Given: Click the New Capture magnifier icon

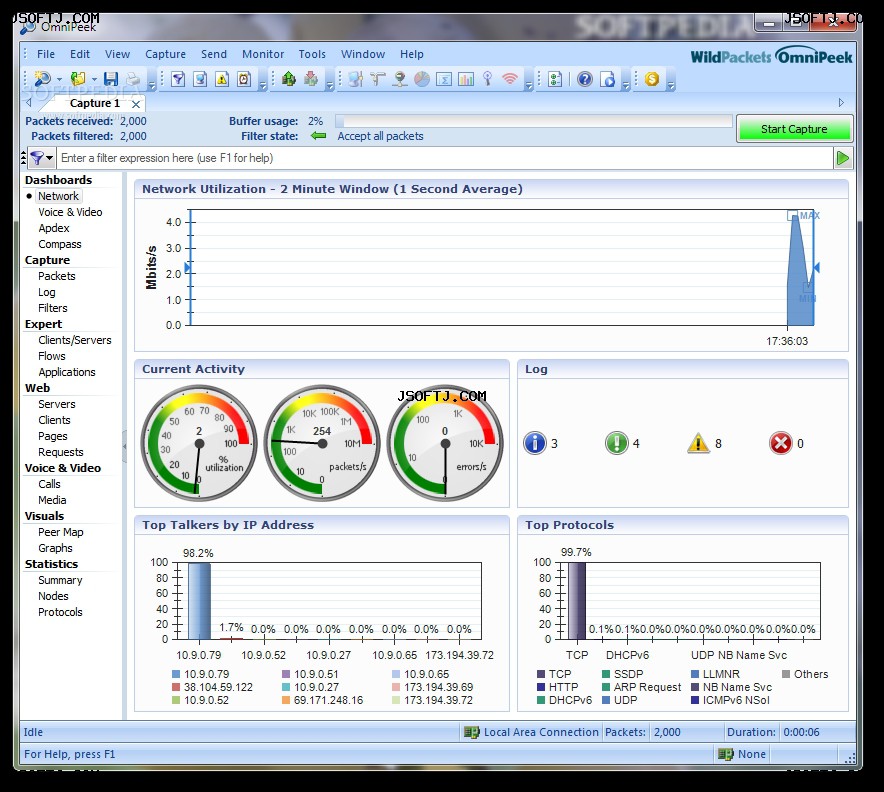Looking at the screenshot, I should (42, 79).
